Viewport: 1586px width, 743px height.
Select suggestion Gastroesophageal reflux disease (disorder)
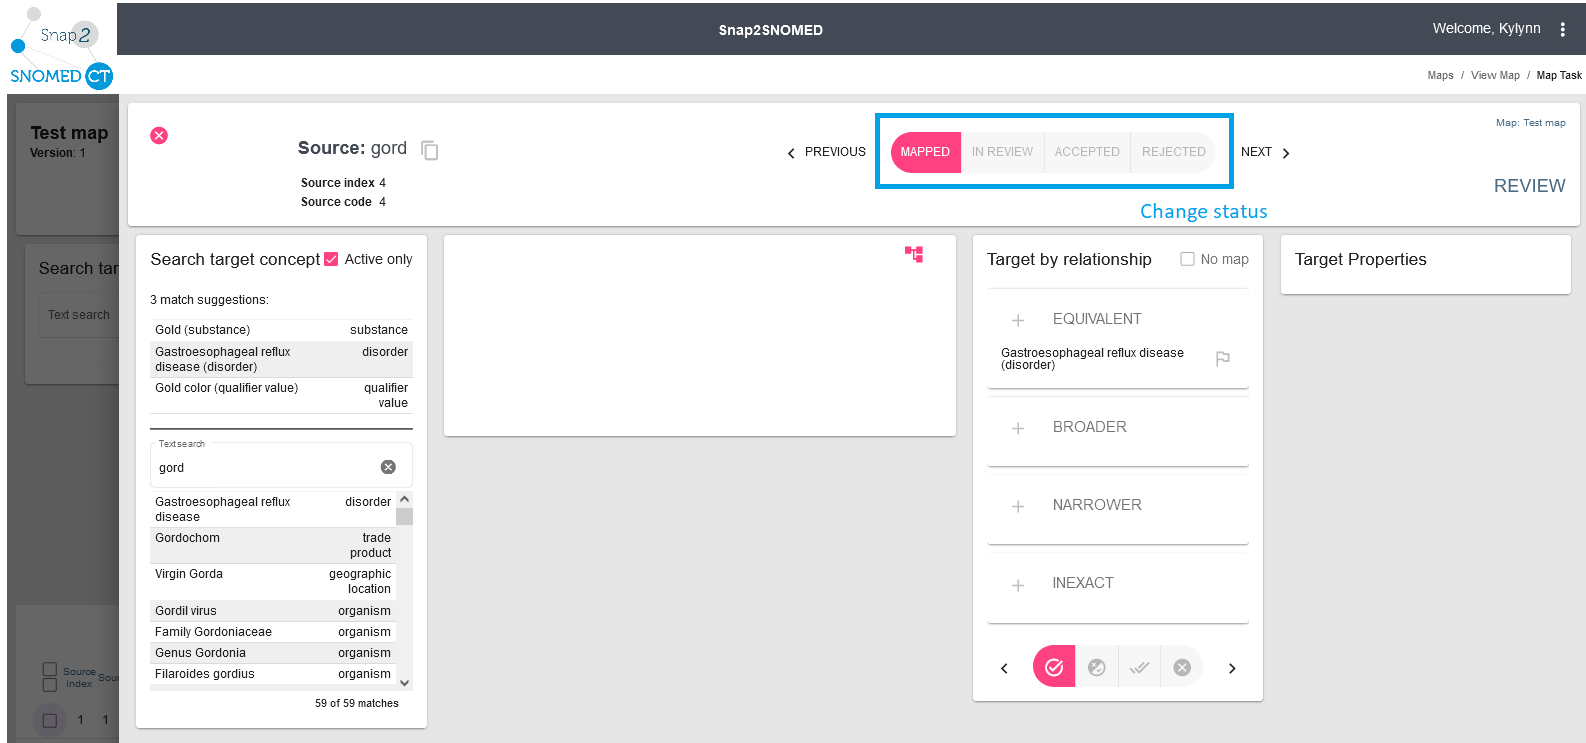(281, 359)
